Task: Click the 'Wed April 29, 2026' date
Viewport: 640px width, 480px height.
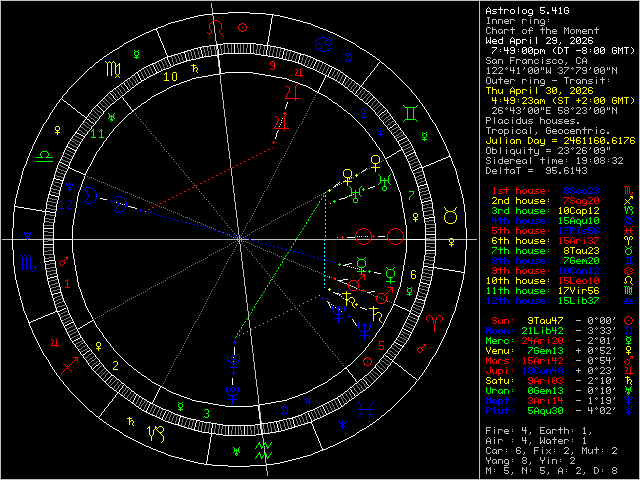Action: point(539,41)
